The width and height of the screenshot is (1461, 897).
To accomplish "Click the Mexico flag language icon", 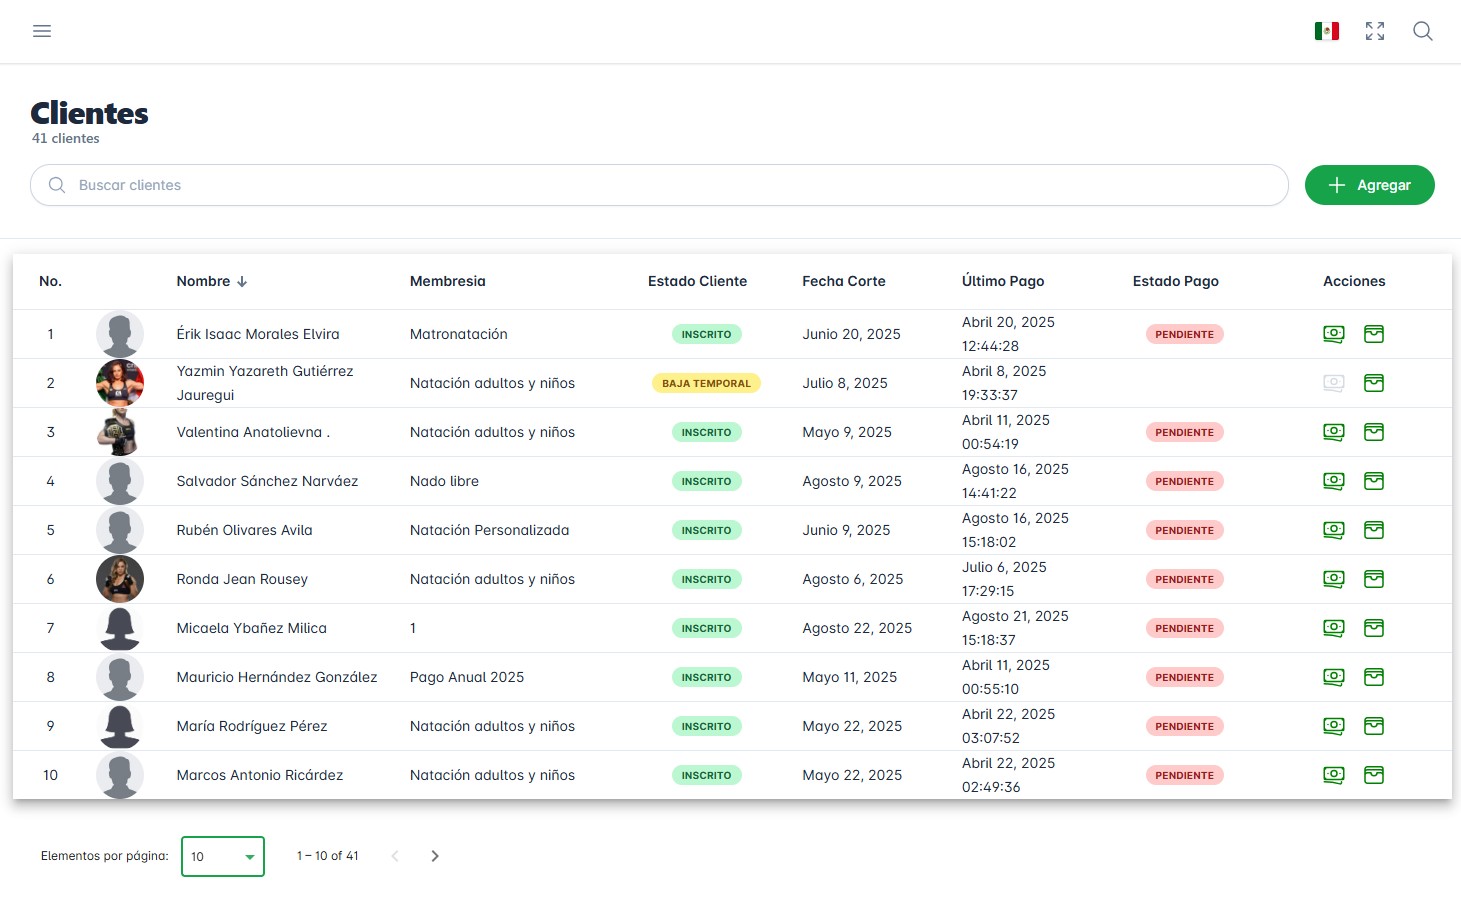I will click(1326, 31).
